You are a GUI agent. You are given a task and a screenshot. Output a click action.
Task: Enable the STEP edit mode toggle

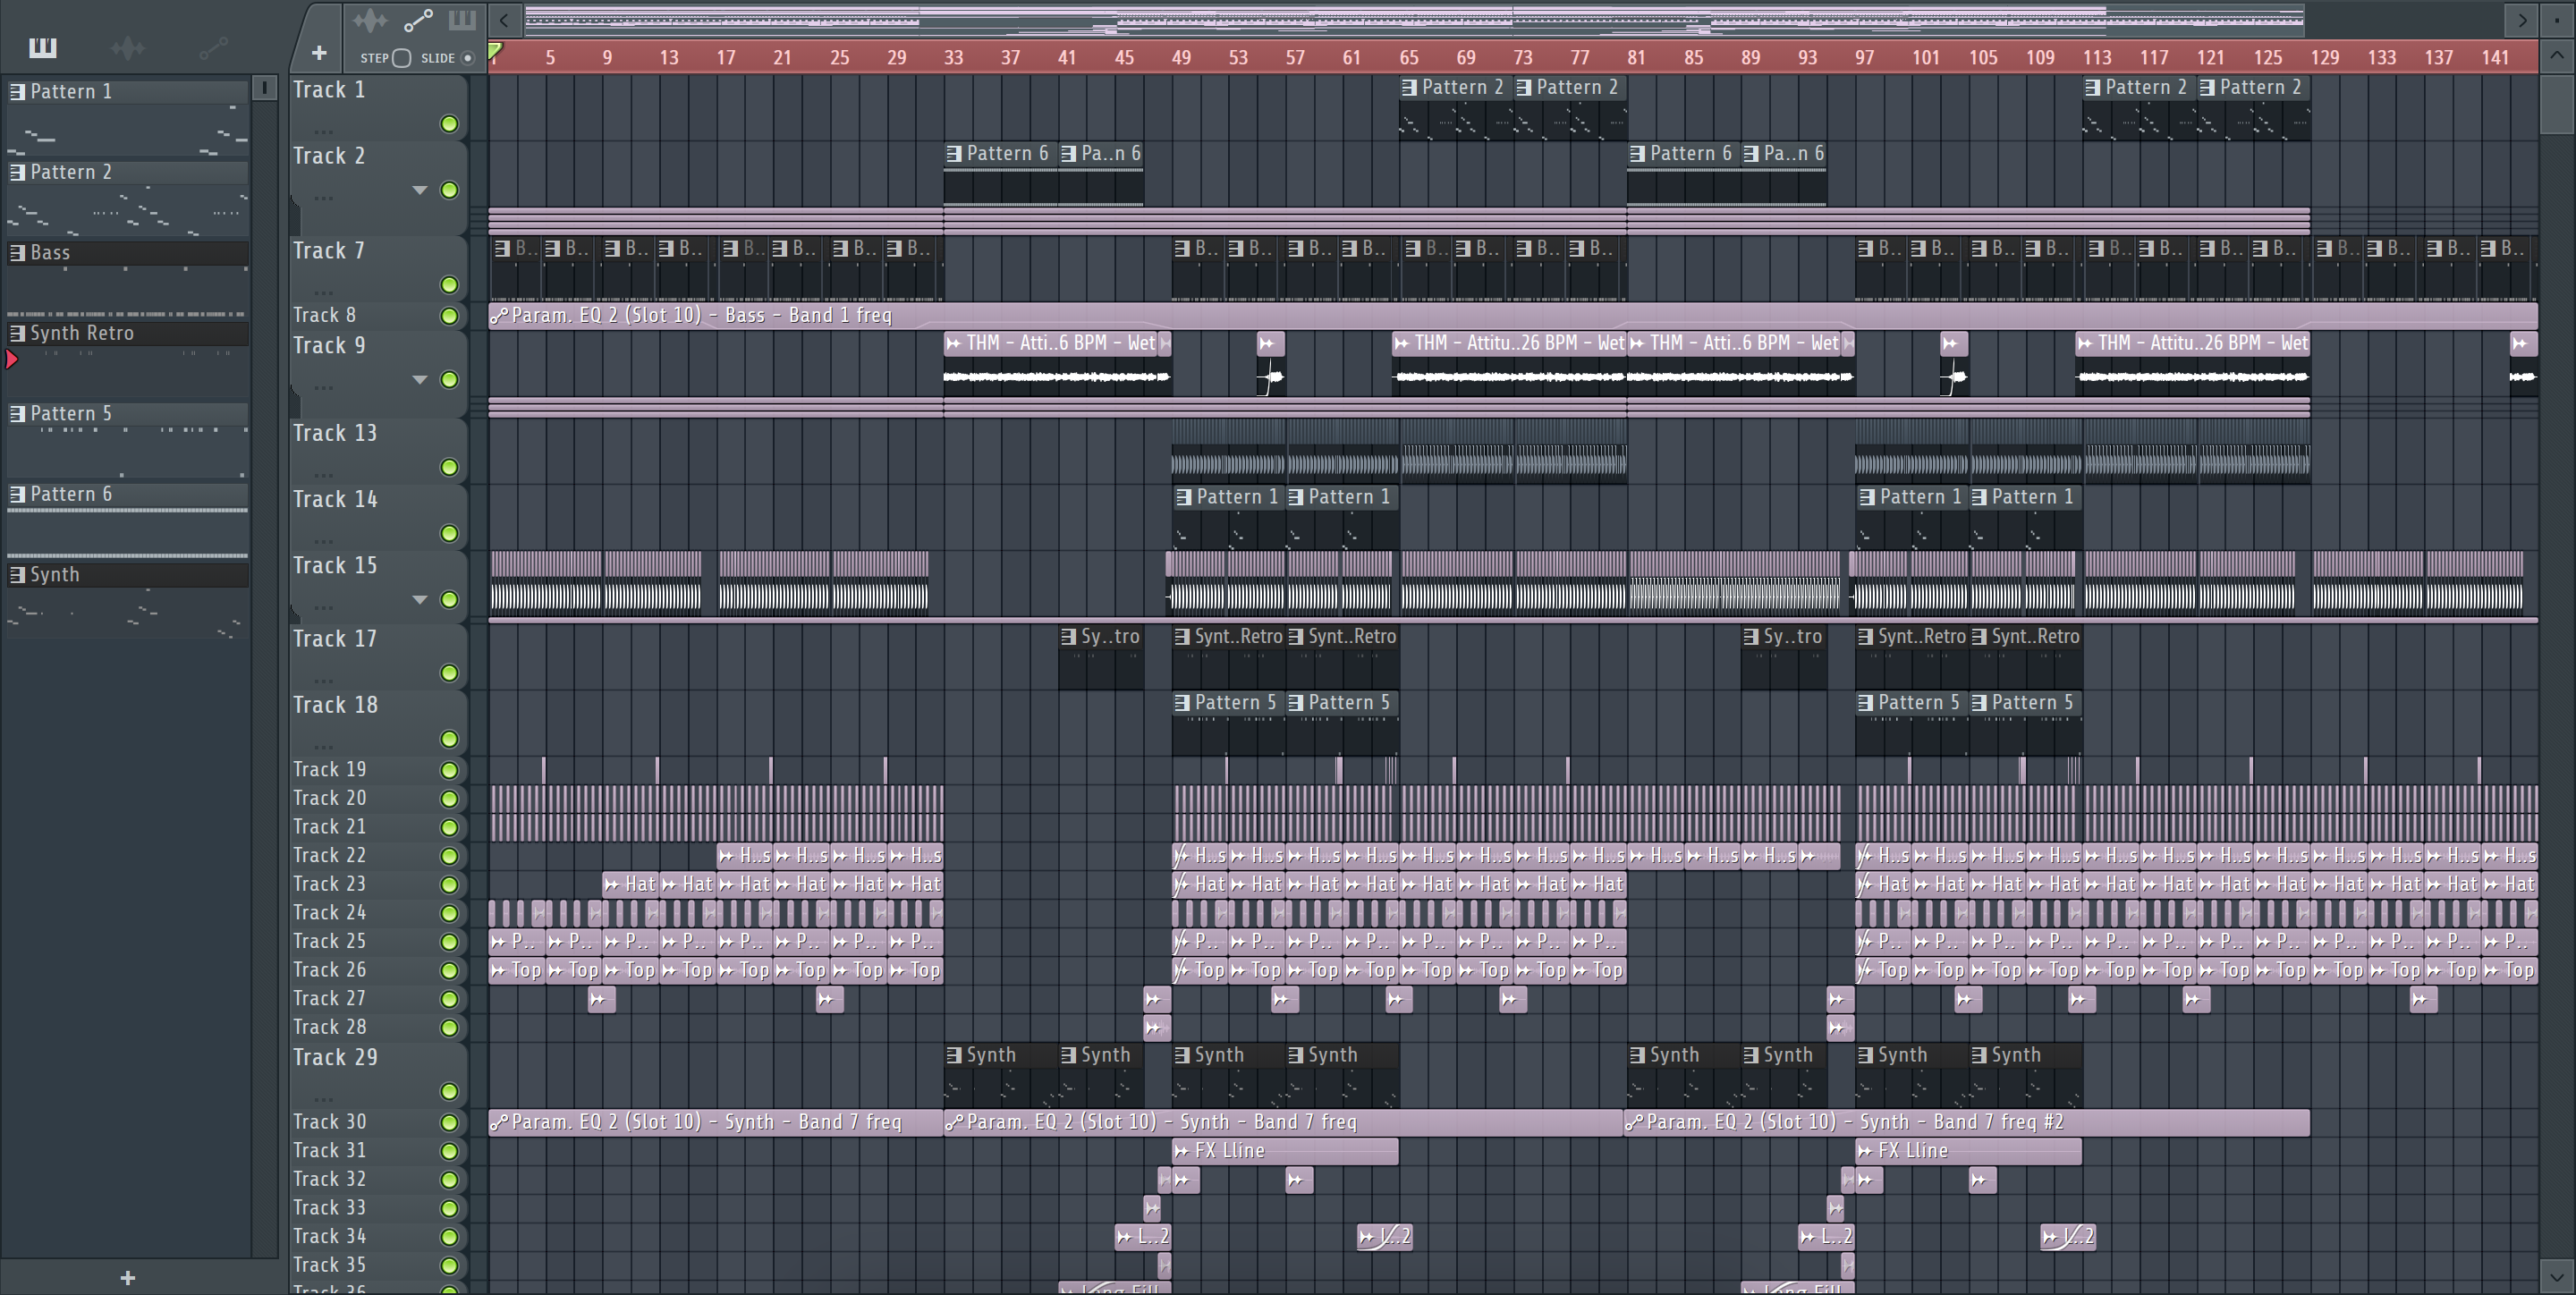(x=401, y=58)
